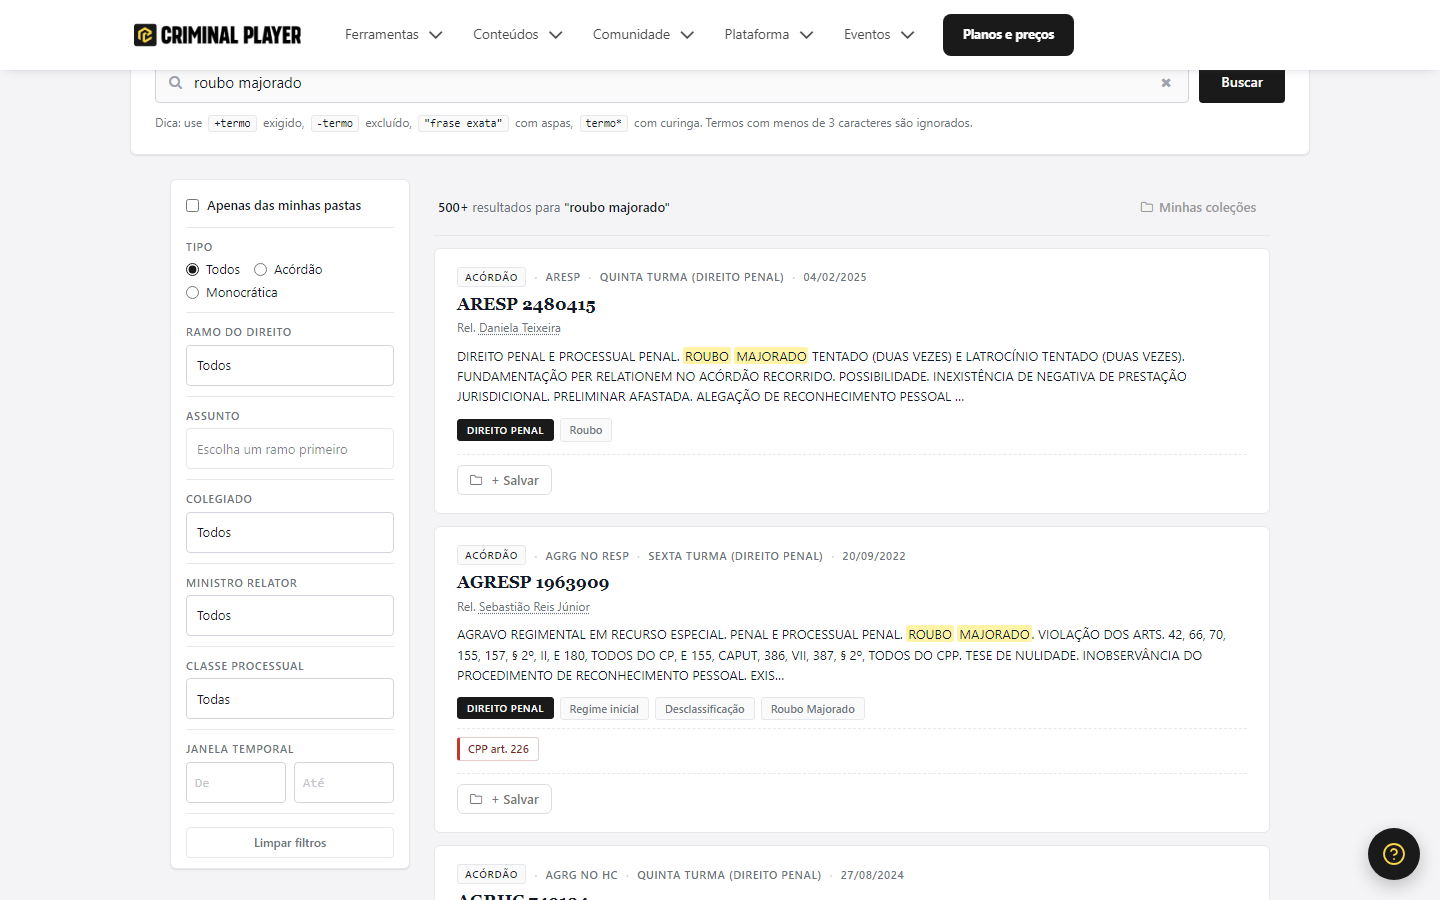
Task: Click rapporteur Daniela Teixeira link
Action: pyautogui.click(x=520, y=328)
